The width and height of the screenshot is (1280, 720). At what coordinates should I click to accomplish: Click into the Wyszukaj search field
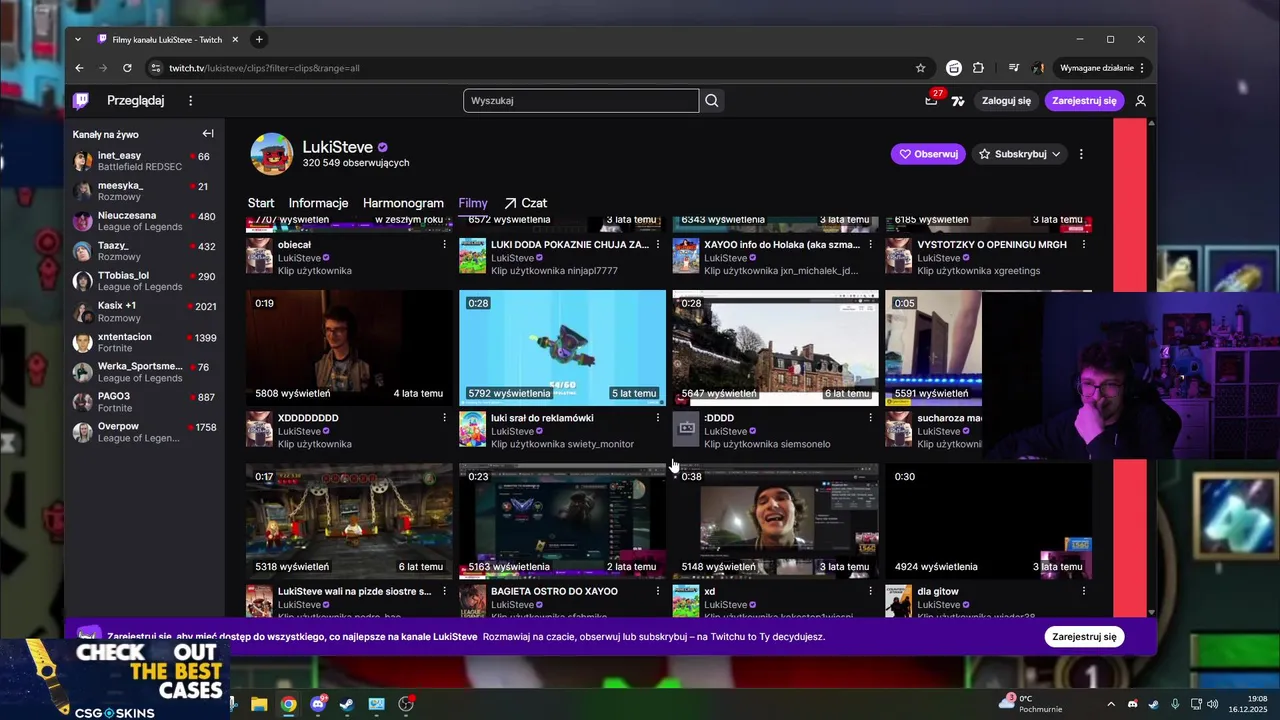point(581,100)
